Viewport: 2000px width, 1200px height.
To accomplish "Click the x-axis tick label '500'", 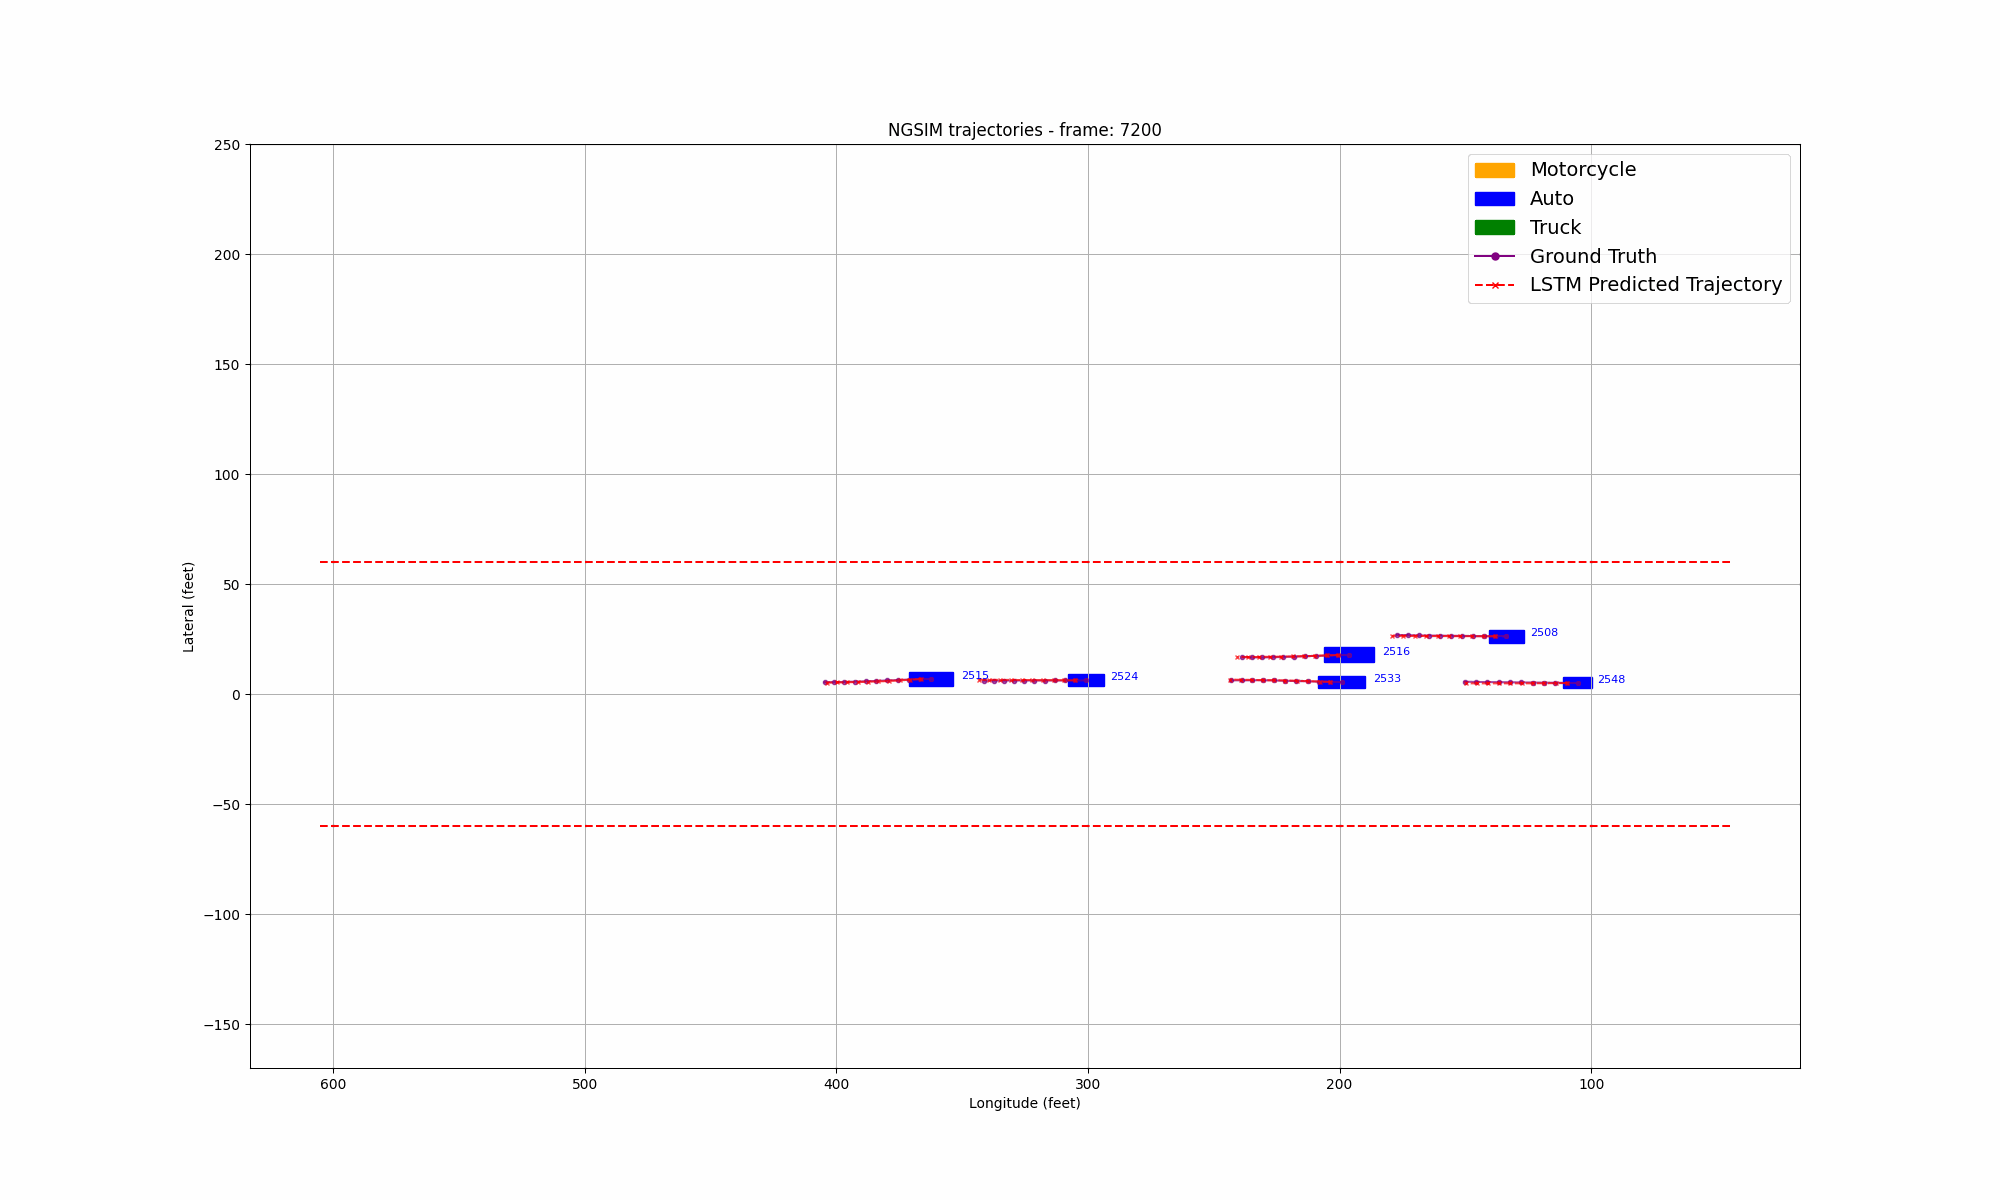I will pos(585,1084).
